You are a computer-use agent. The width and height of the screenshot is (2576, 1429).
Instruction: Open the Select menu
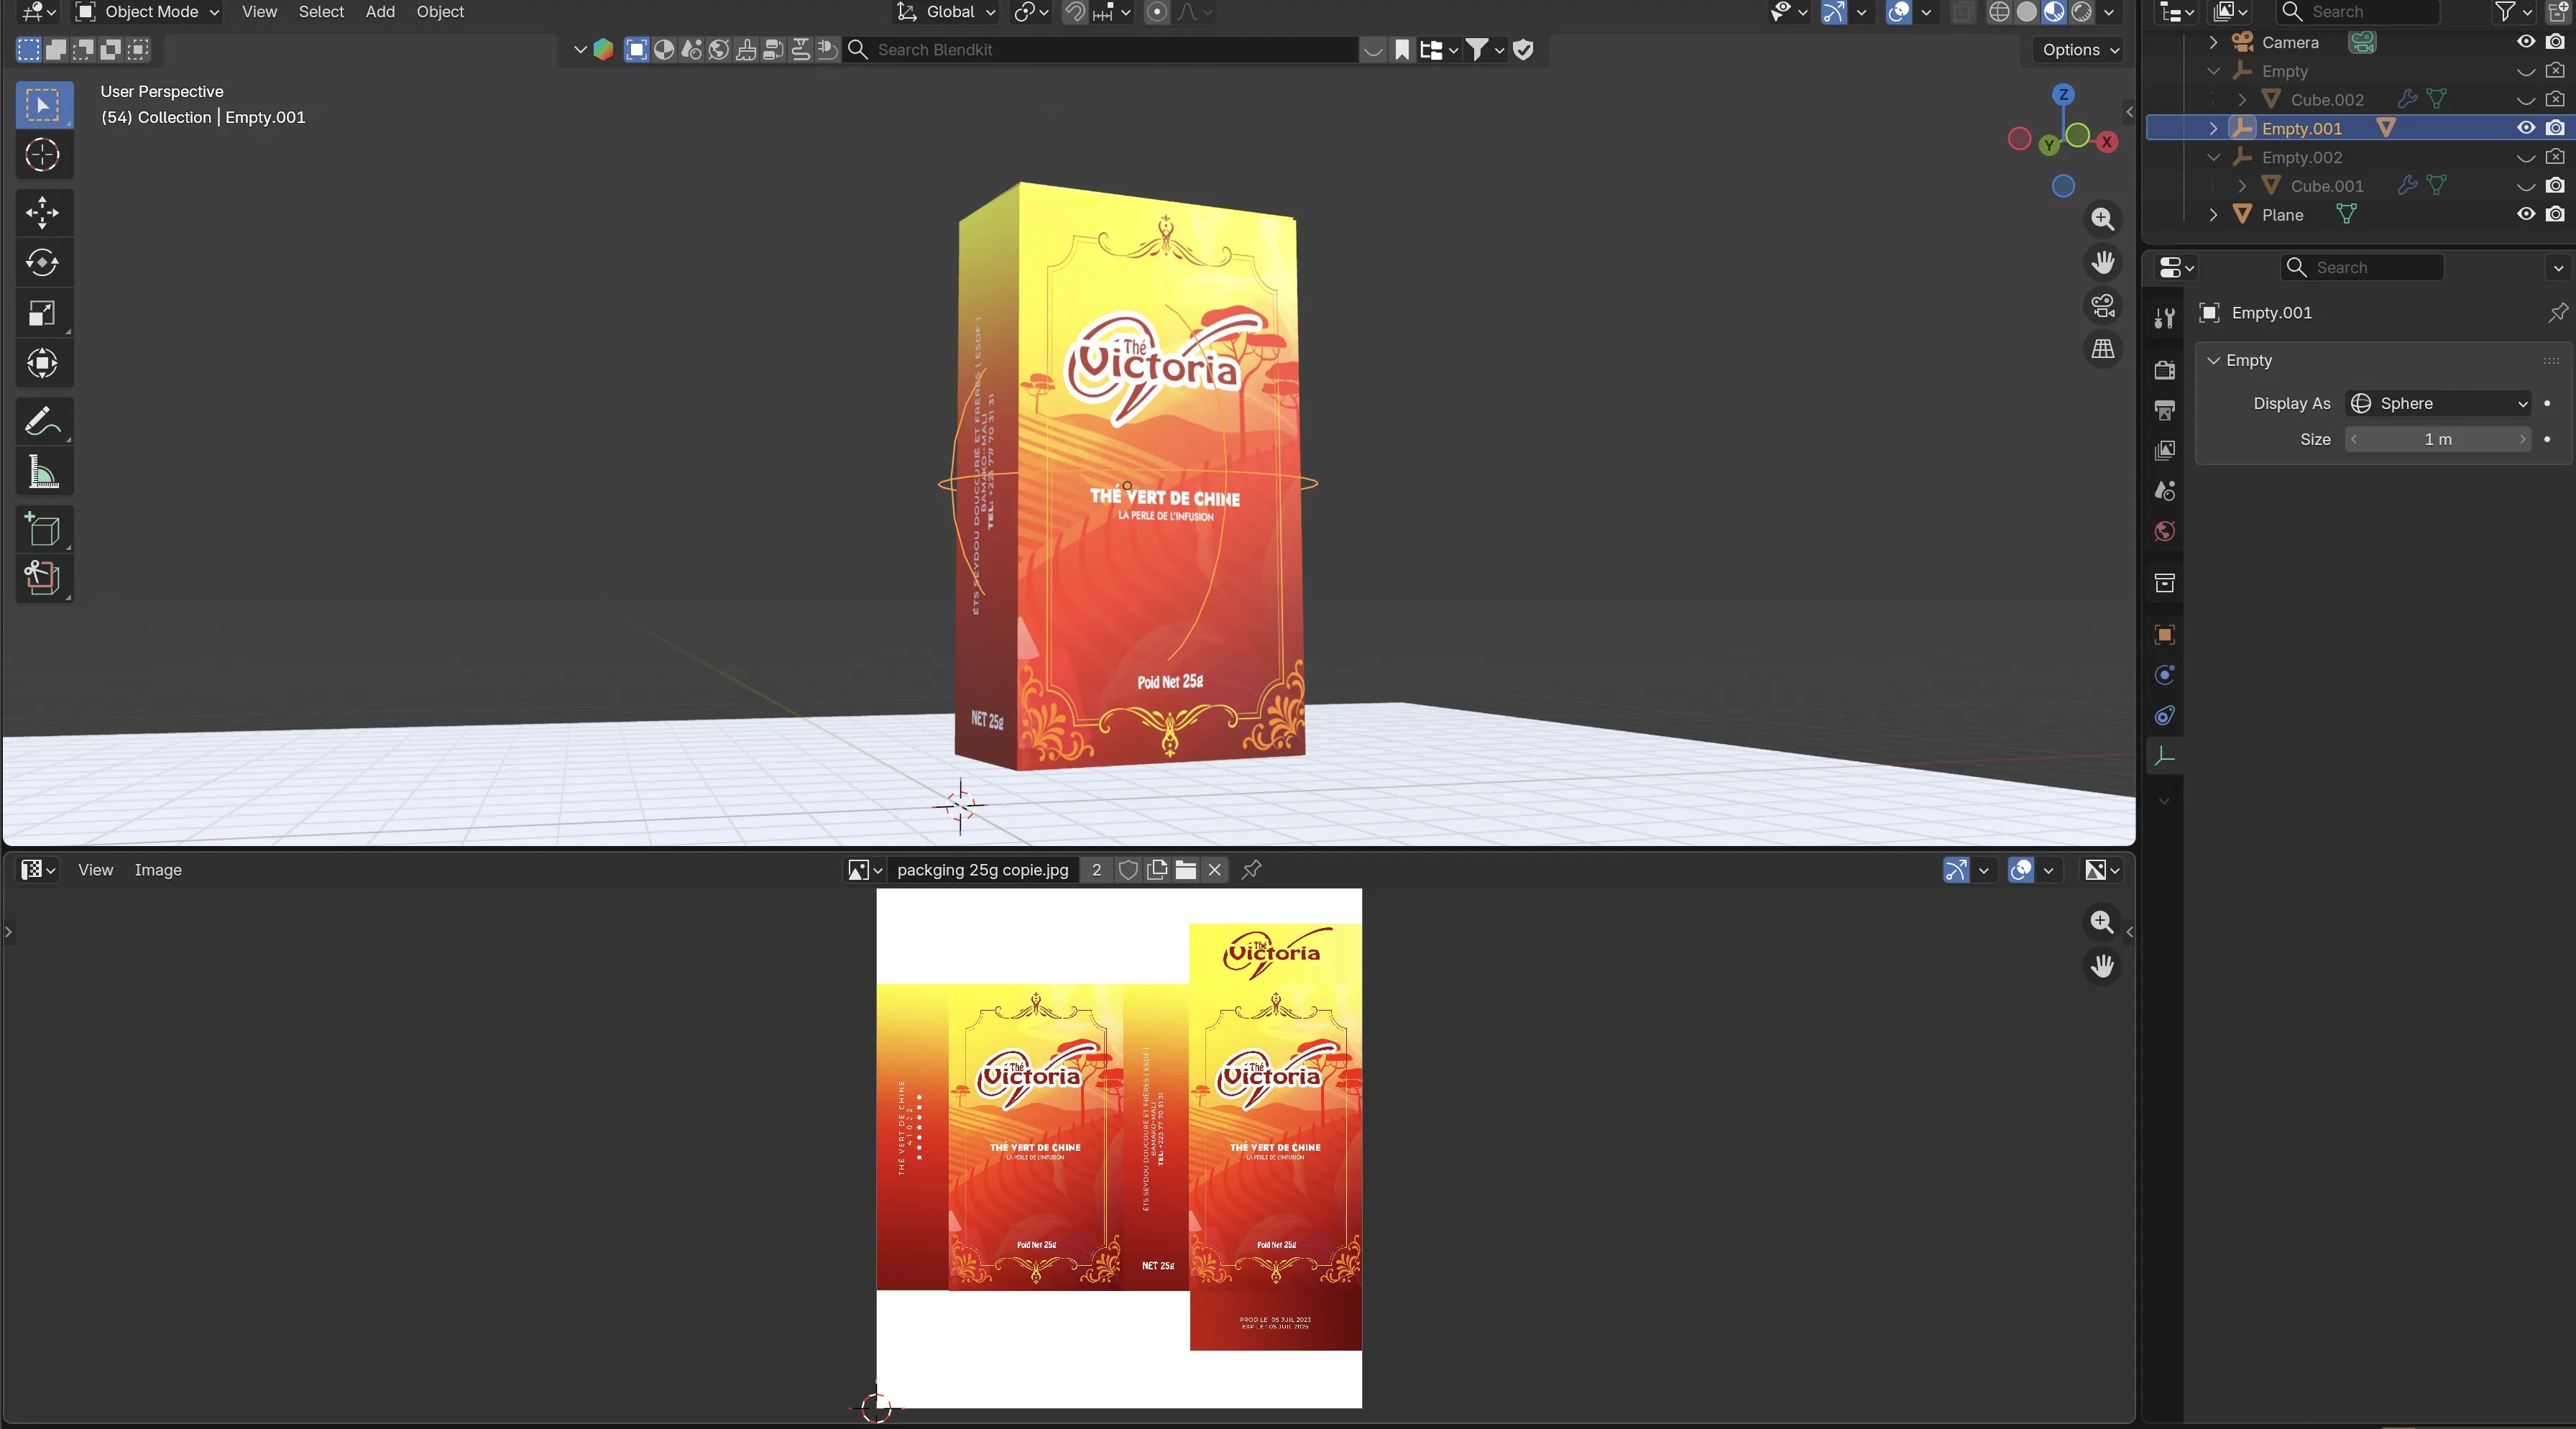321,12
